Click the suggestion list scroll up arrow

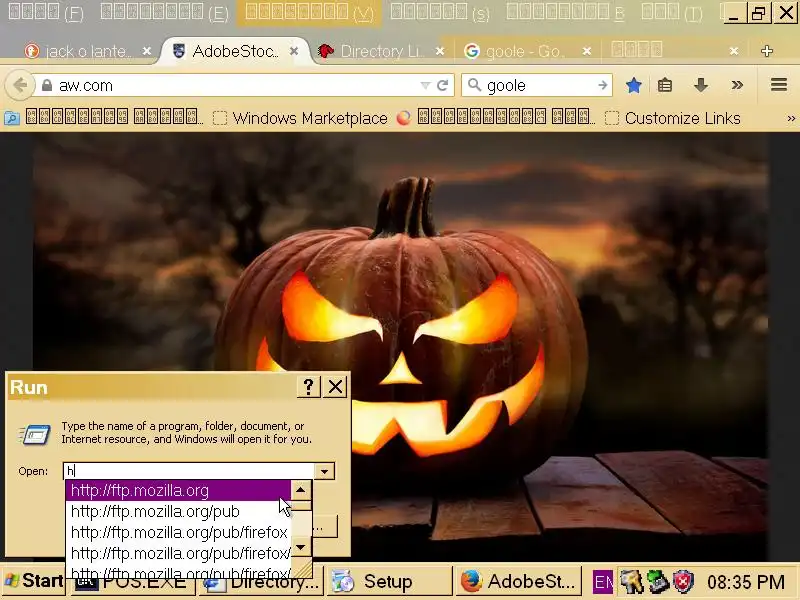pyautogui.click(x=301, y=491)
